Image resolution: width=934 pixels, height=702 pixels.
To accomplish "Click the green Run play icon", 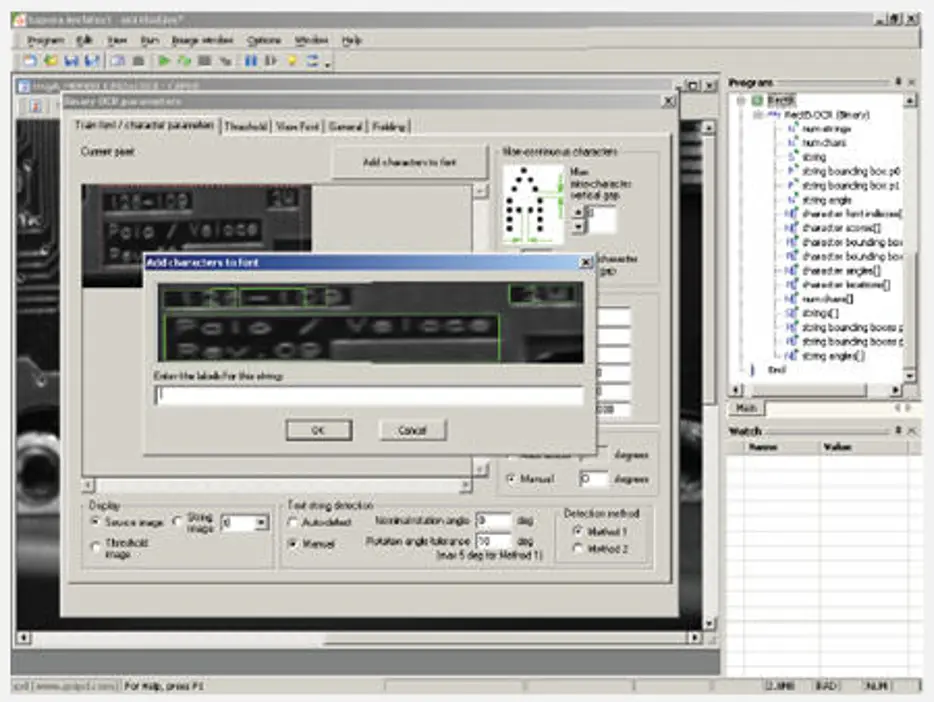I will 163,61.
